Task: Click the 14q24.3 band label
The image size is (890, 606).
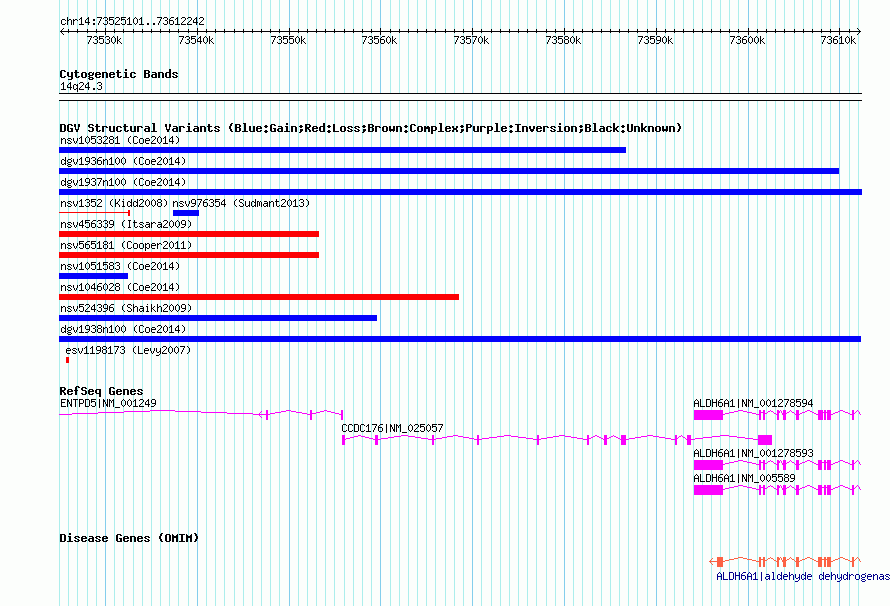Action: point(81,86)
